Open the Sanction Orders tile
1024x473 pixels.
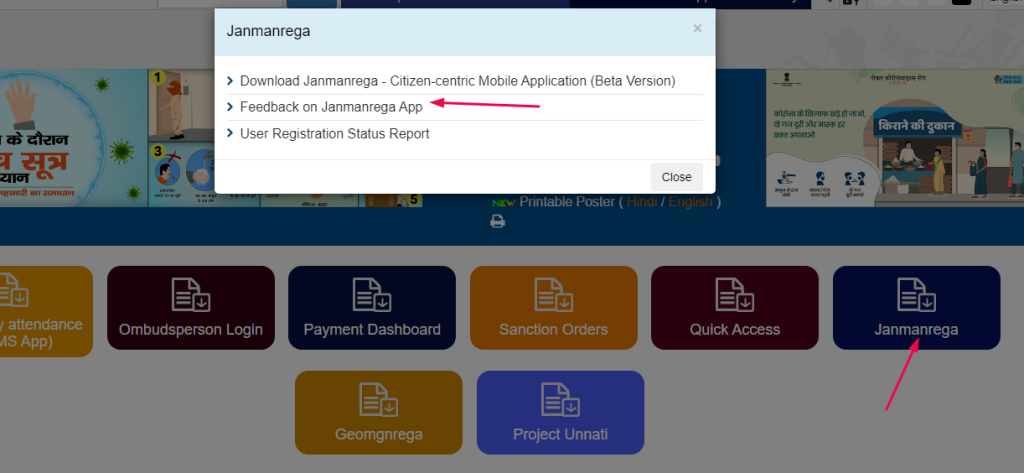(553, 308)
